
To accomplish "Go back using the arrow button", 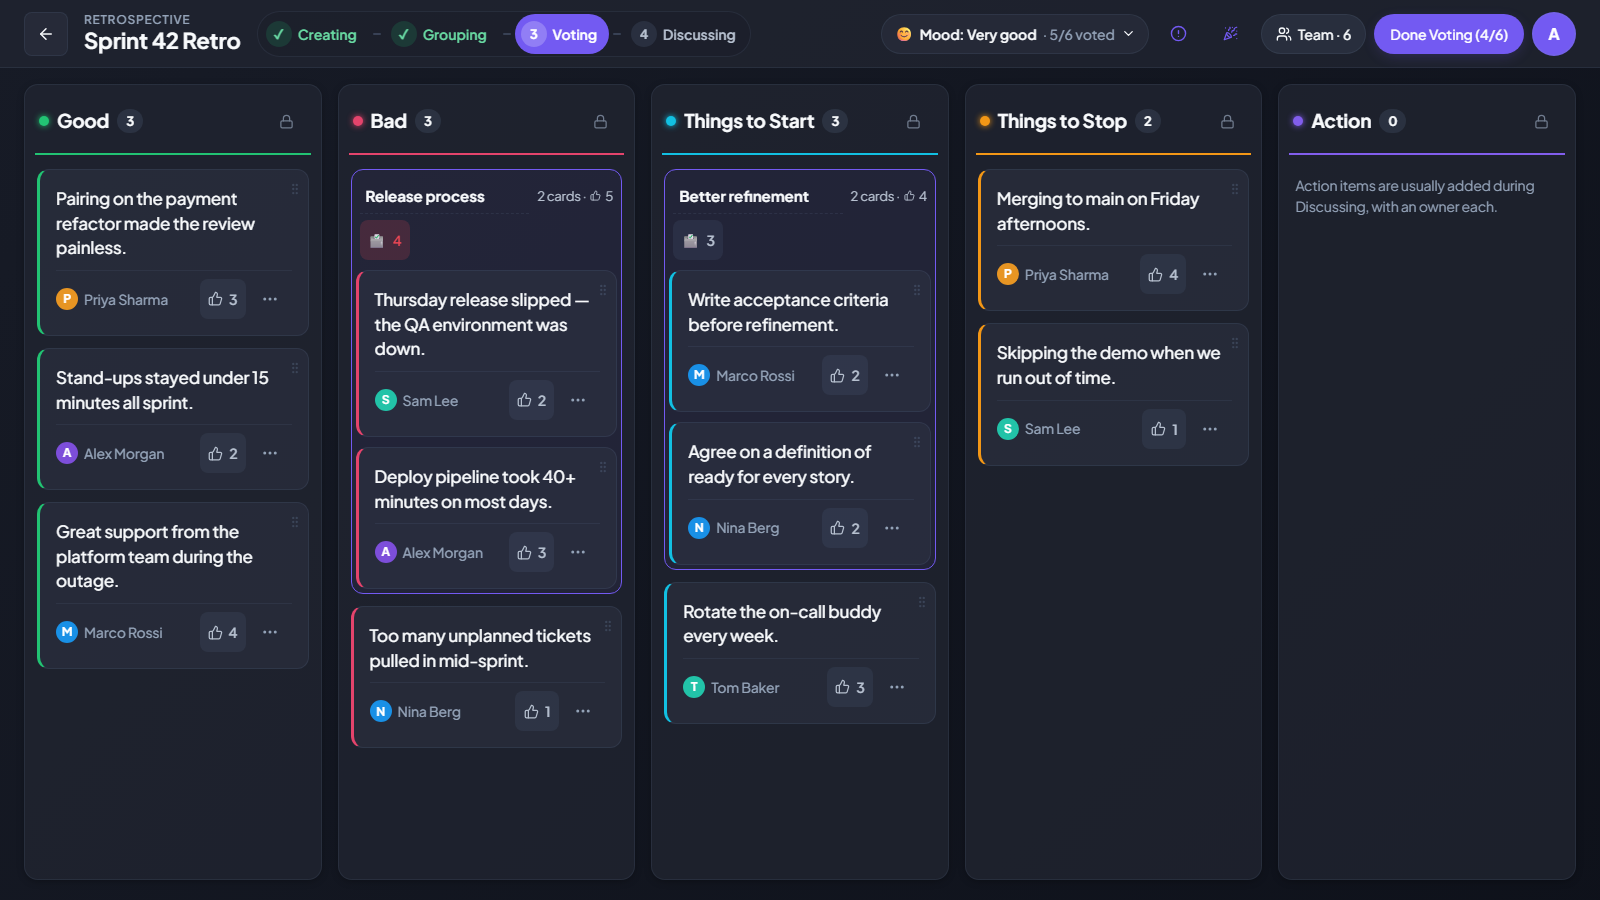I will tap(46, 34).
